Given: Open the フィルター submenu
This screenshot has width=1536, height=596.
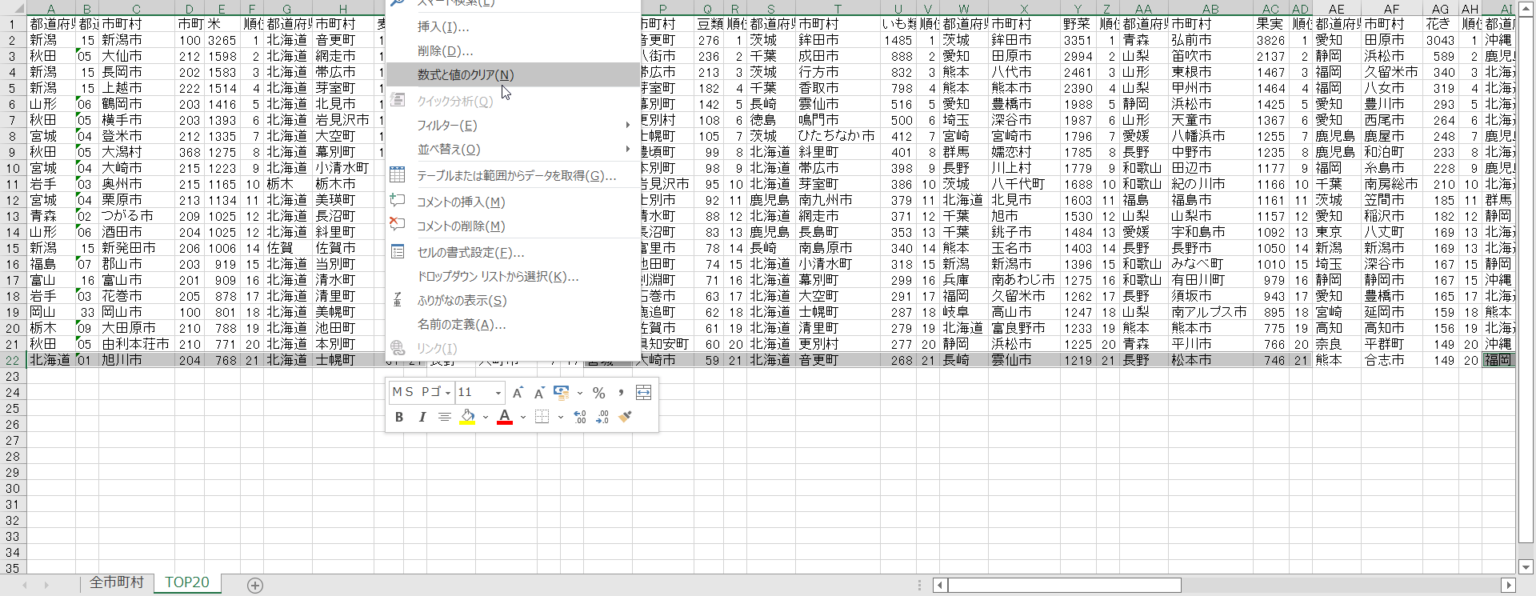Looking at the screenshot, I should [447, 126].
